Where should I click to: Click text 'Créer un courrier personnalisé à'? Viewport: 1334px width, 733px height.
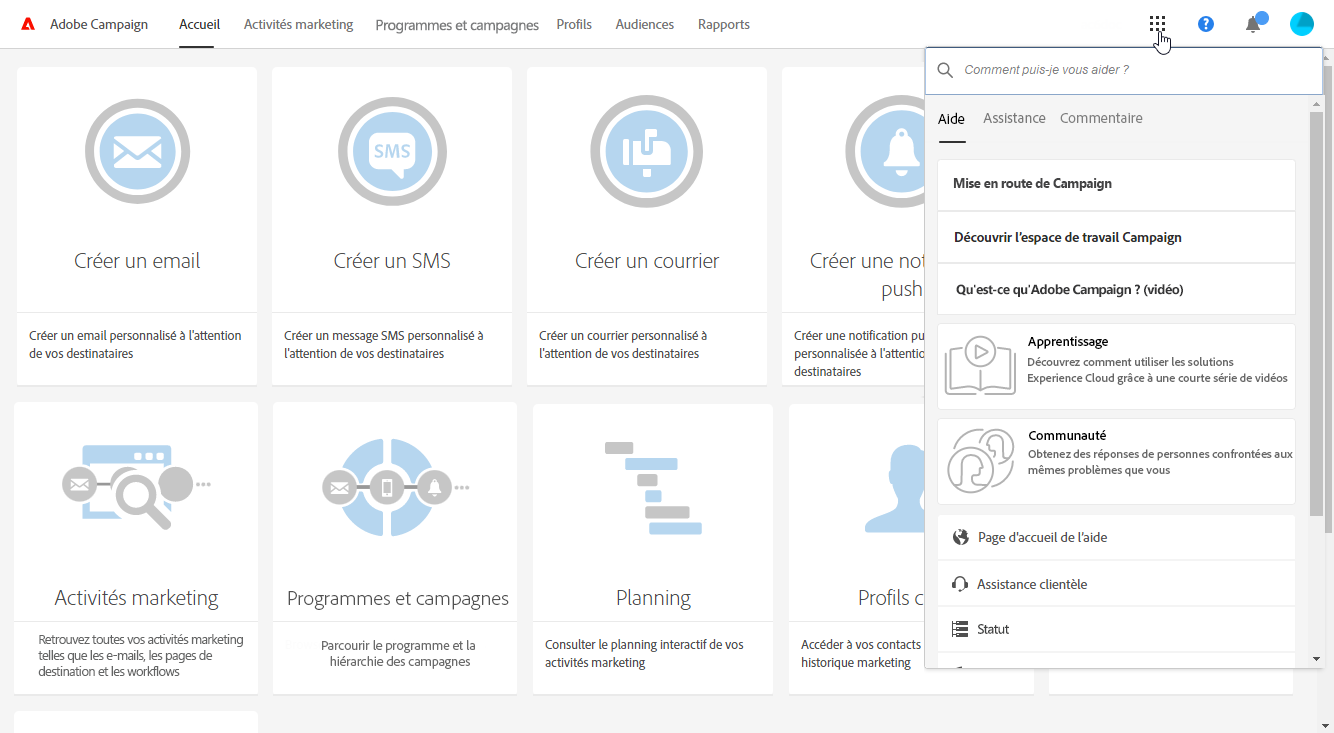click(623, 336)
